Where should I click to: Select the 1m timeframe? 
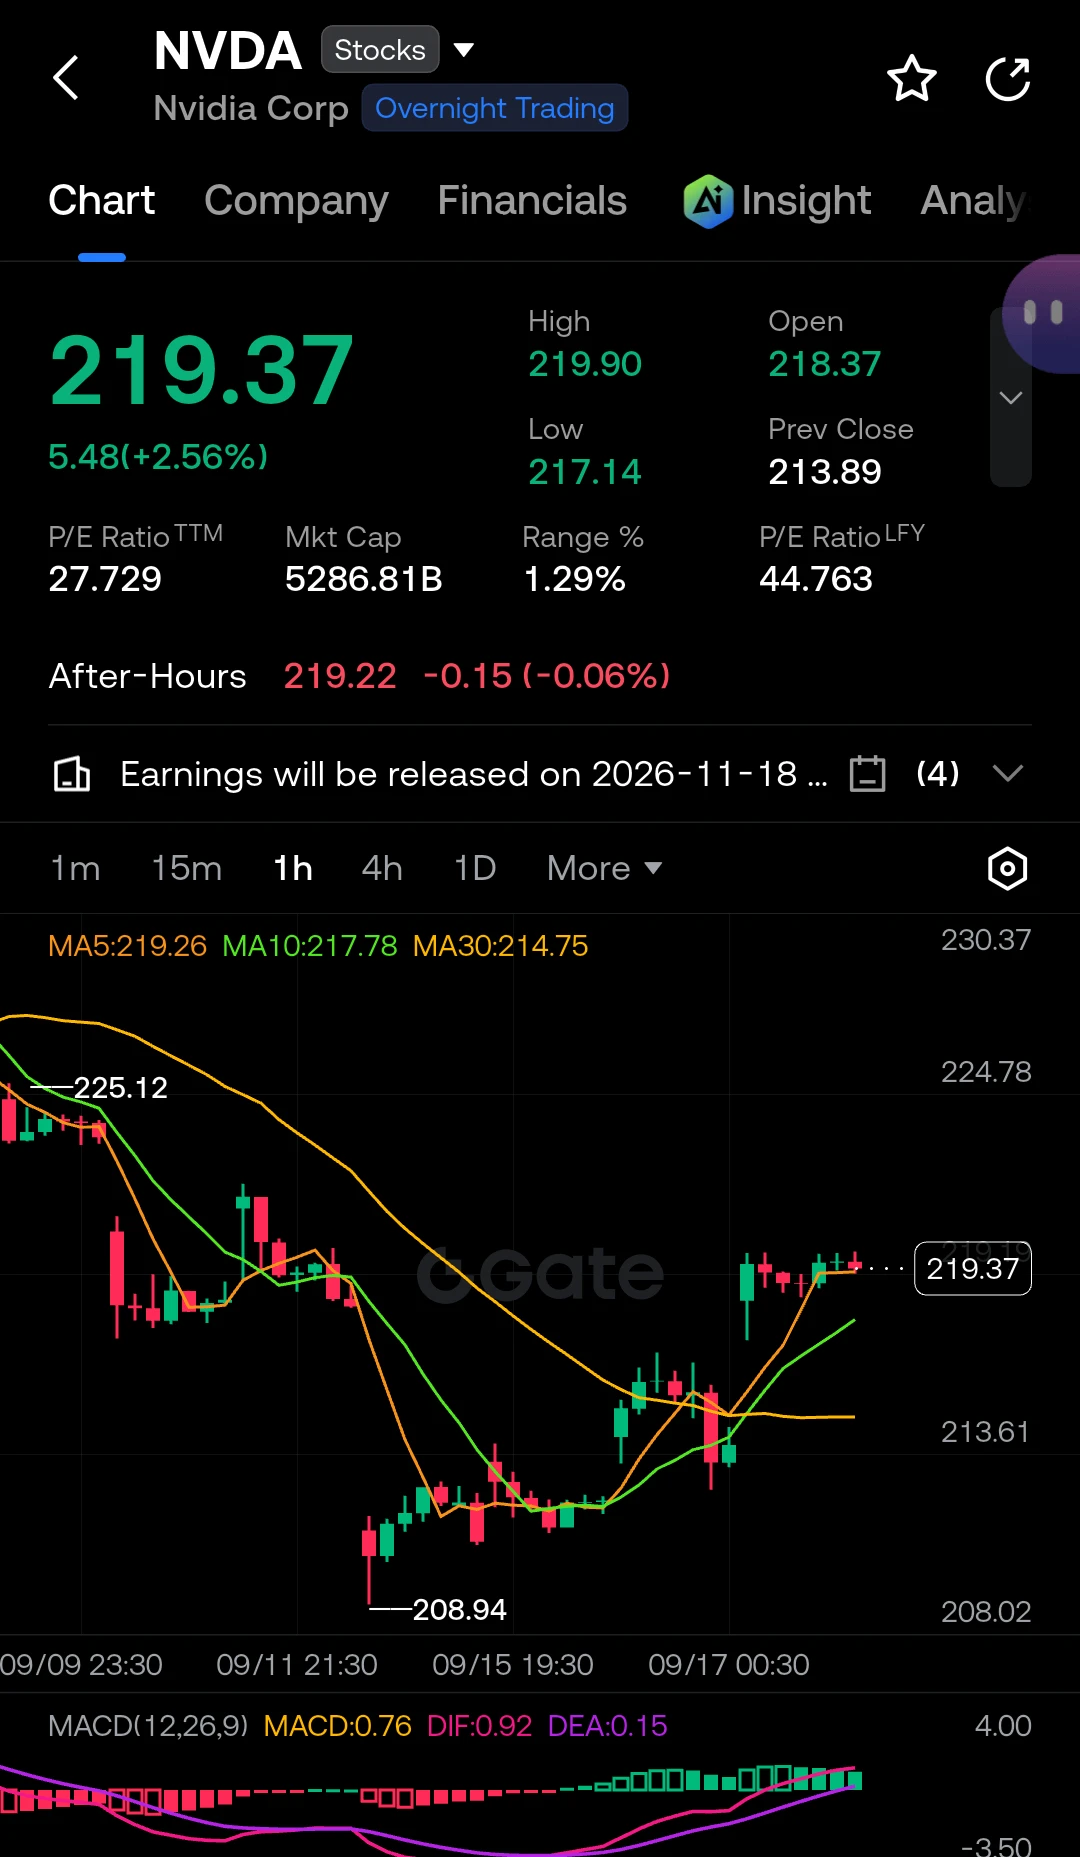click(75, 868)
